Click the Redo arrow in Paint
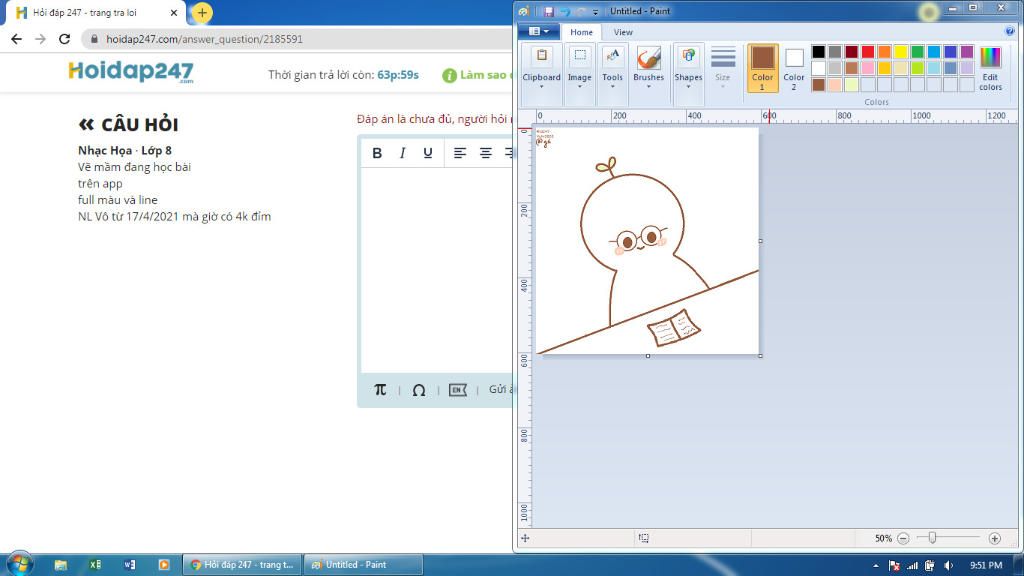Screen dimensions: 1024x576 [x=581, y=12]
